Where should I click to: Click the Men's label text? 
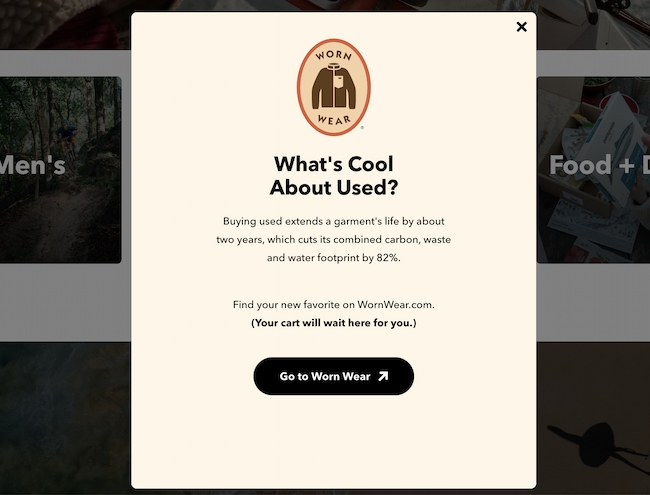point(33,165)
